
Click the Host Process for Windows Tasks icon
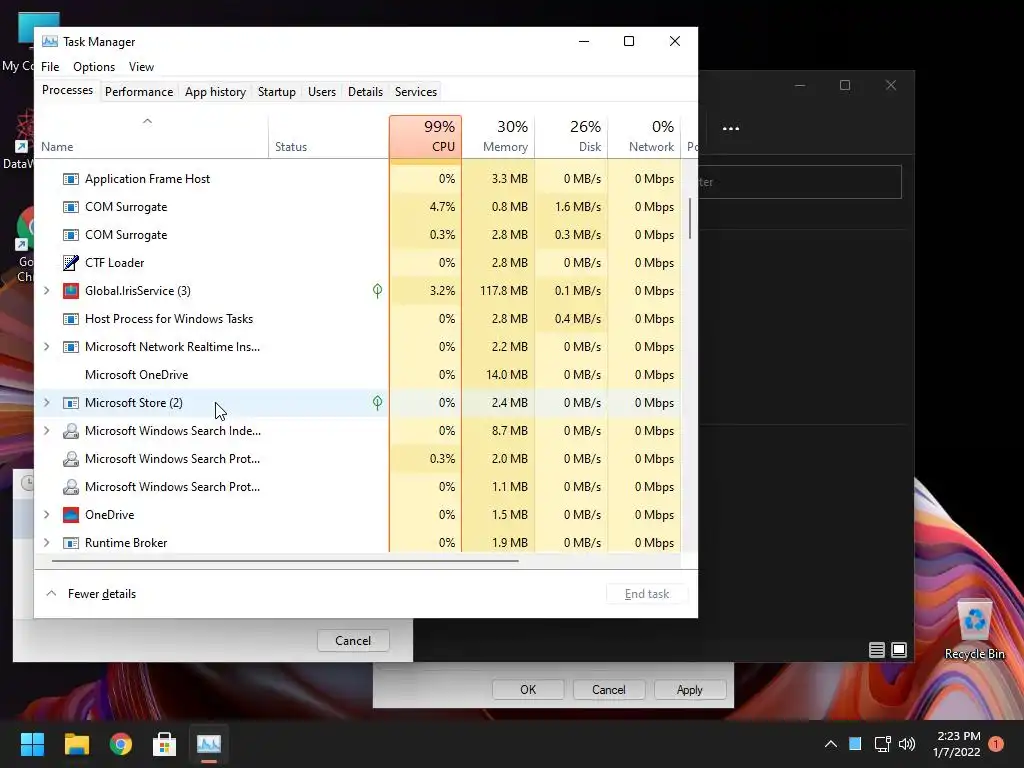pyautogui.click(x=71, y=319)
